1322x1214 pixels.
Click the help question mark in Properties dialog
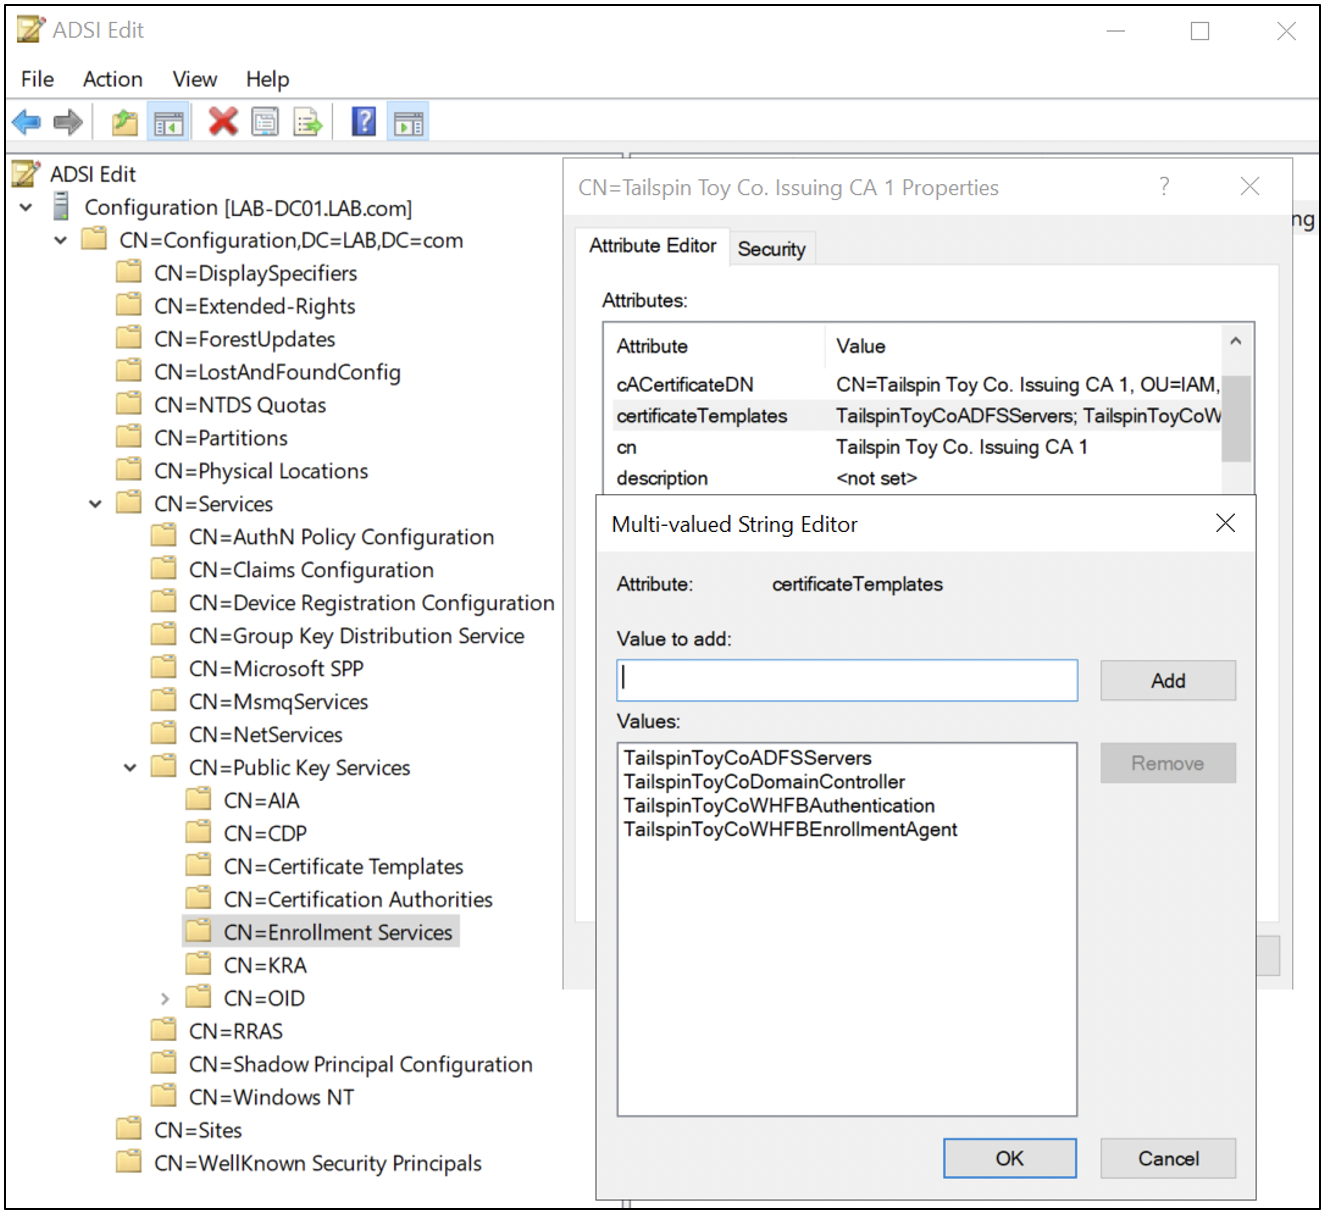coord(1164,186)
